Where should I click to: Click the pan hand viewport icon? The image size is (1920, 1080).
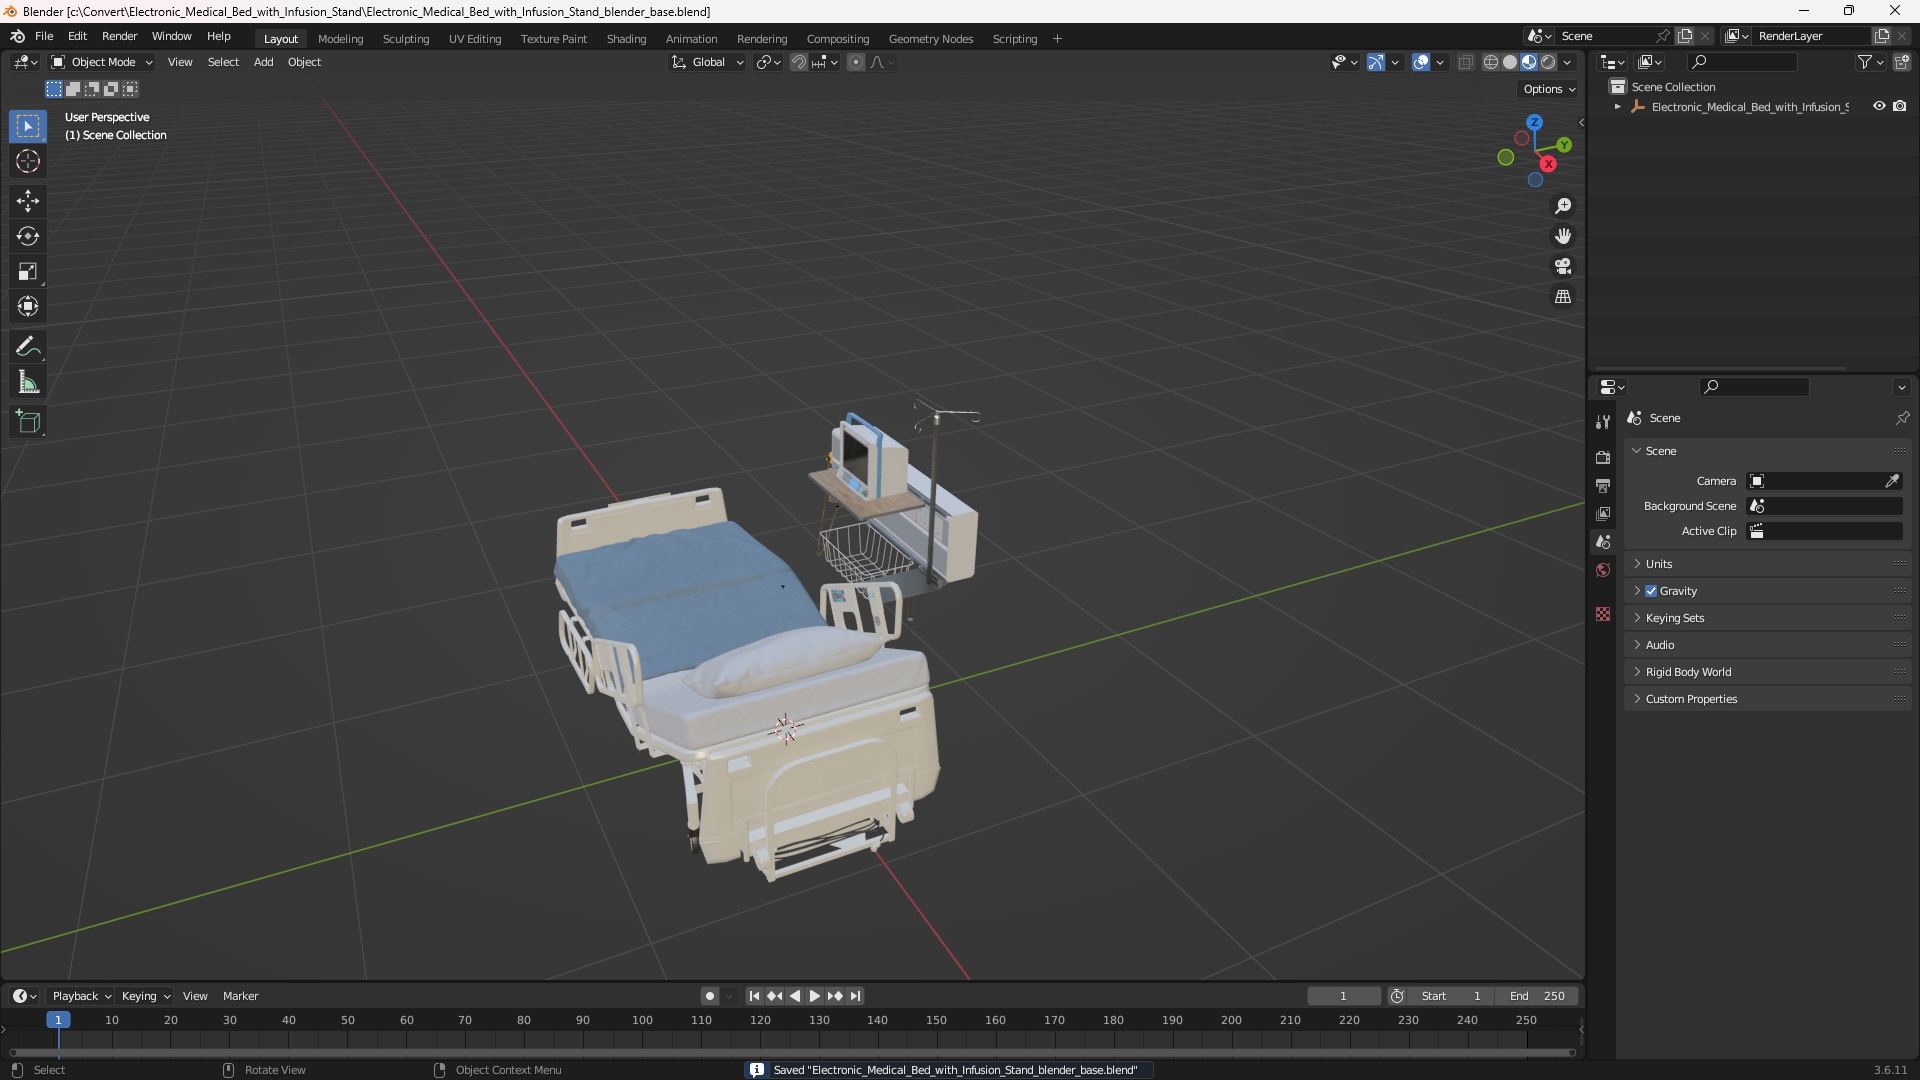(x=1563, y=236)
